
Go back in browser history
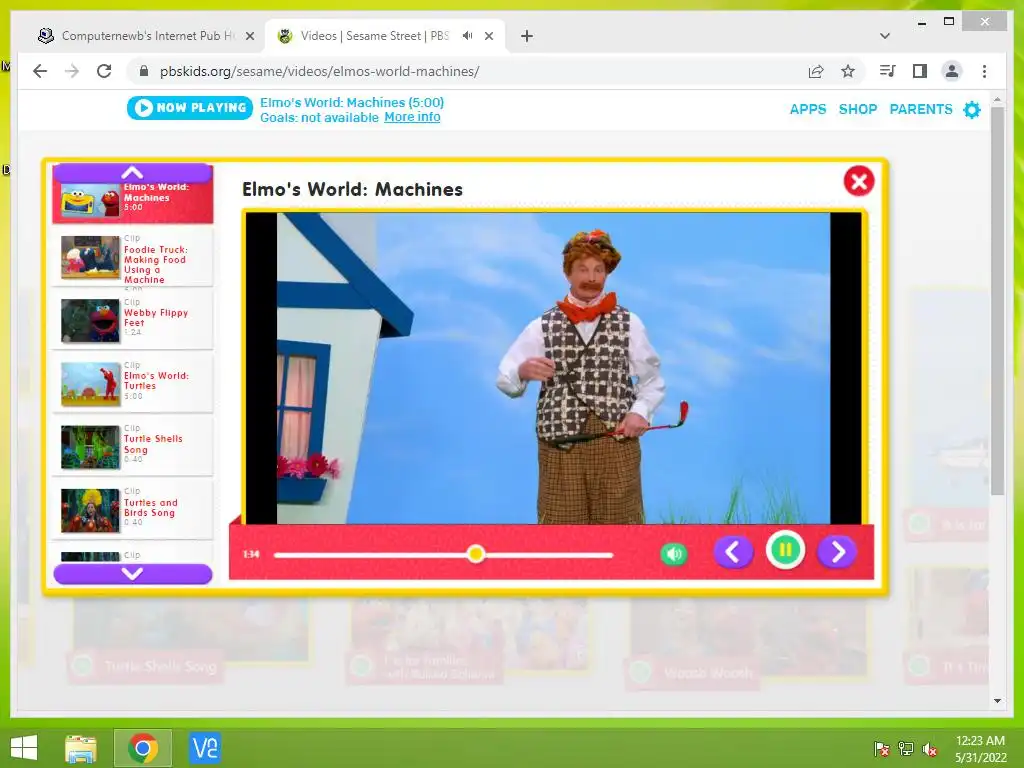40,71
